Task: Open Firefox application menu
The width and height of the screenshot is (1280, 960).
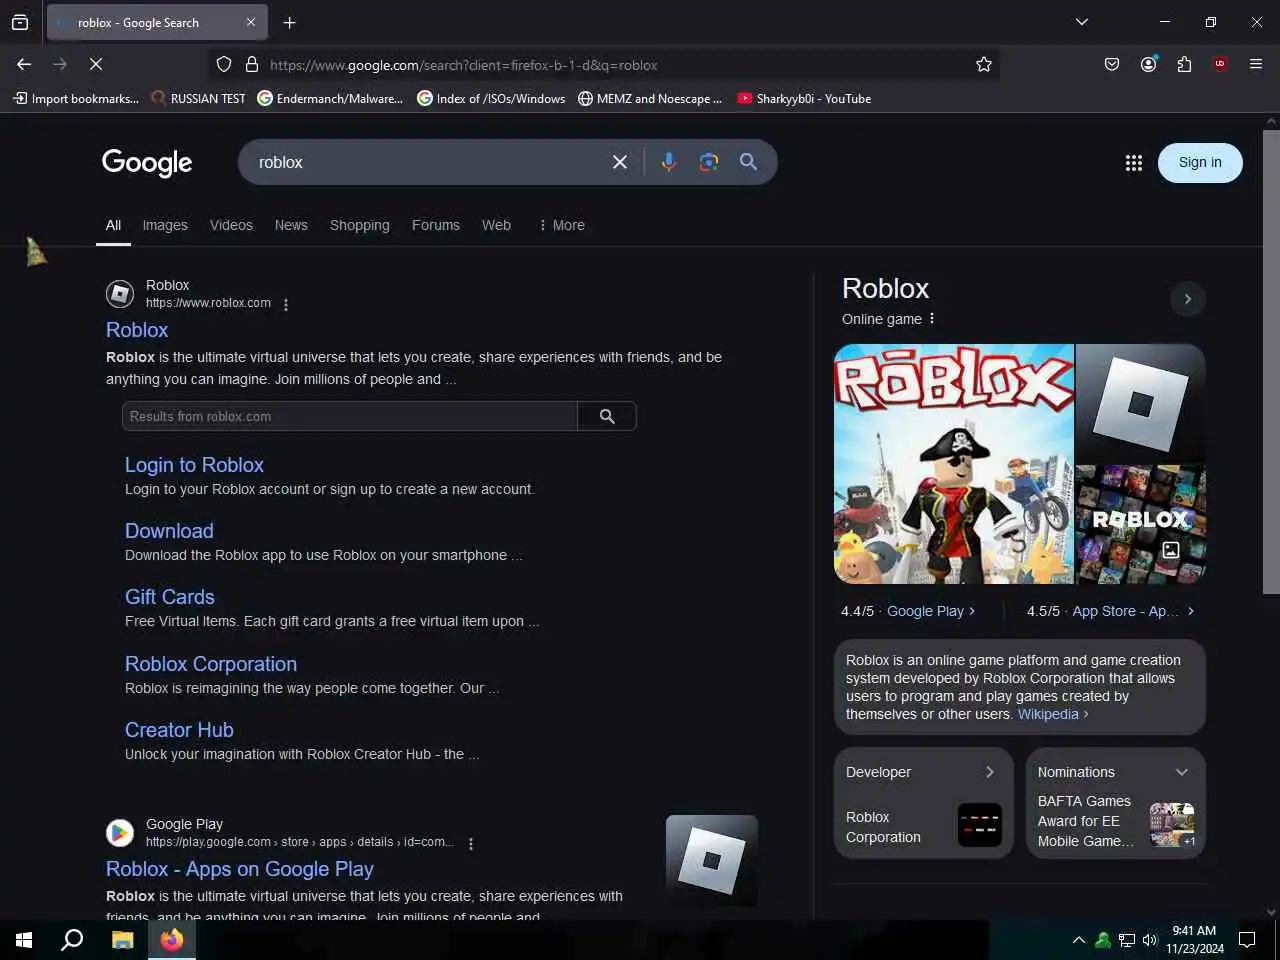Action: [x=1256, y=64]
